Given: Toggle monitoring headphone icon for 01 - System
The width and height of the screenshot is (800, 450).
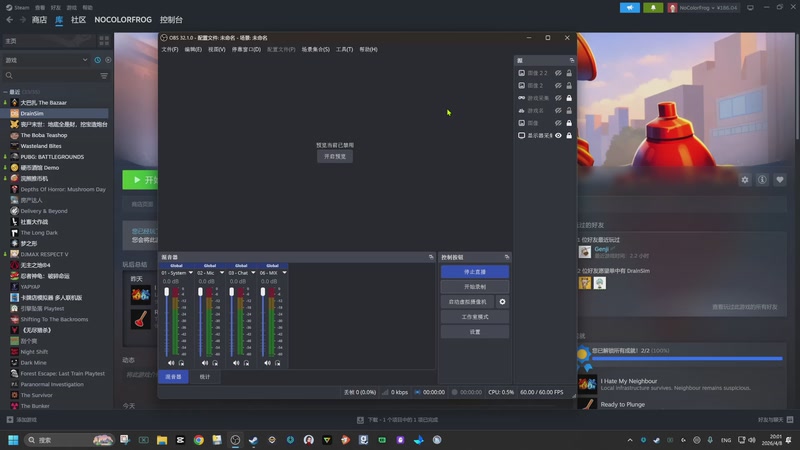Looking at the screenshot, I should (181, 363).
